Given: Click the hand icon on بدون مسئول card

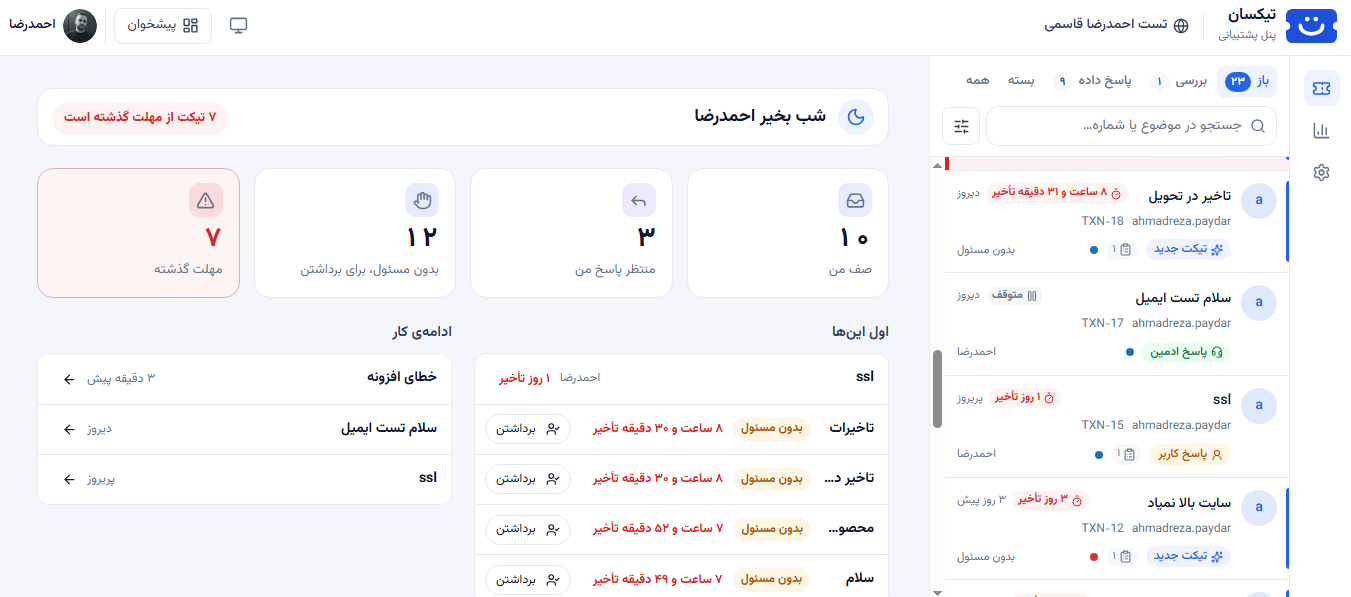Looking at the screenshot, I should [422, 200].
